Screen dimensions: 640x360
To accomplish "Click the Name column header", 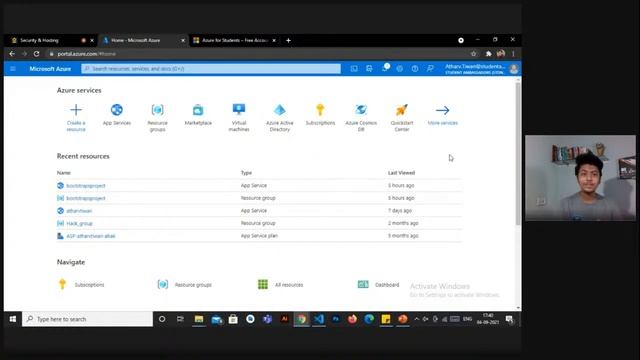I will tap(64, 173).
